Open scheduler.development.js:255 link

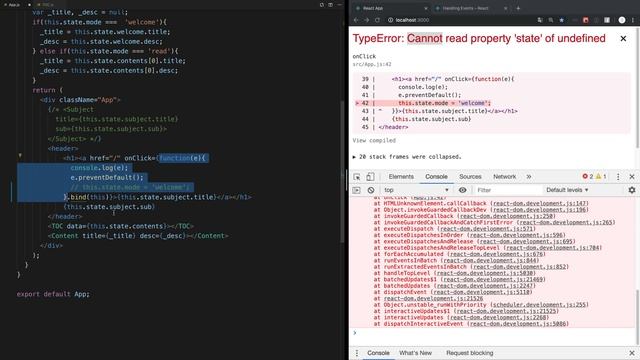(540, 304)
